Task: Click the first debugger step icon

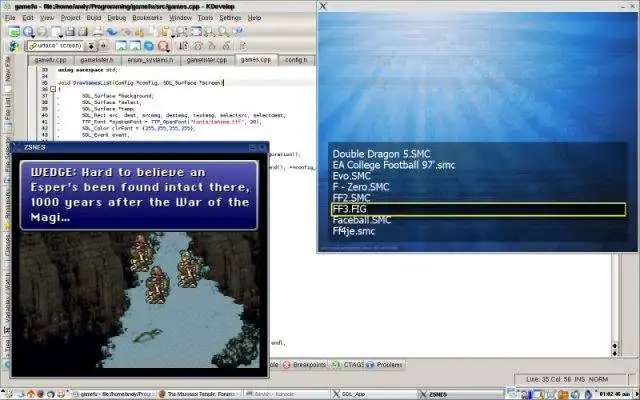Action: pyautogui.click(x=184, y=46)
